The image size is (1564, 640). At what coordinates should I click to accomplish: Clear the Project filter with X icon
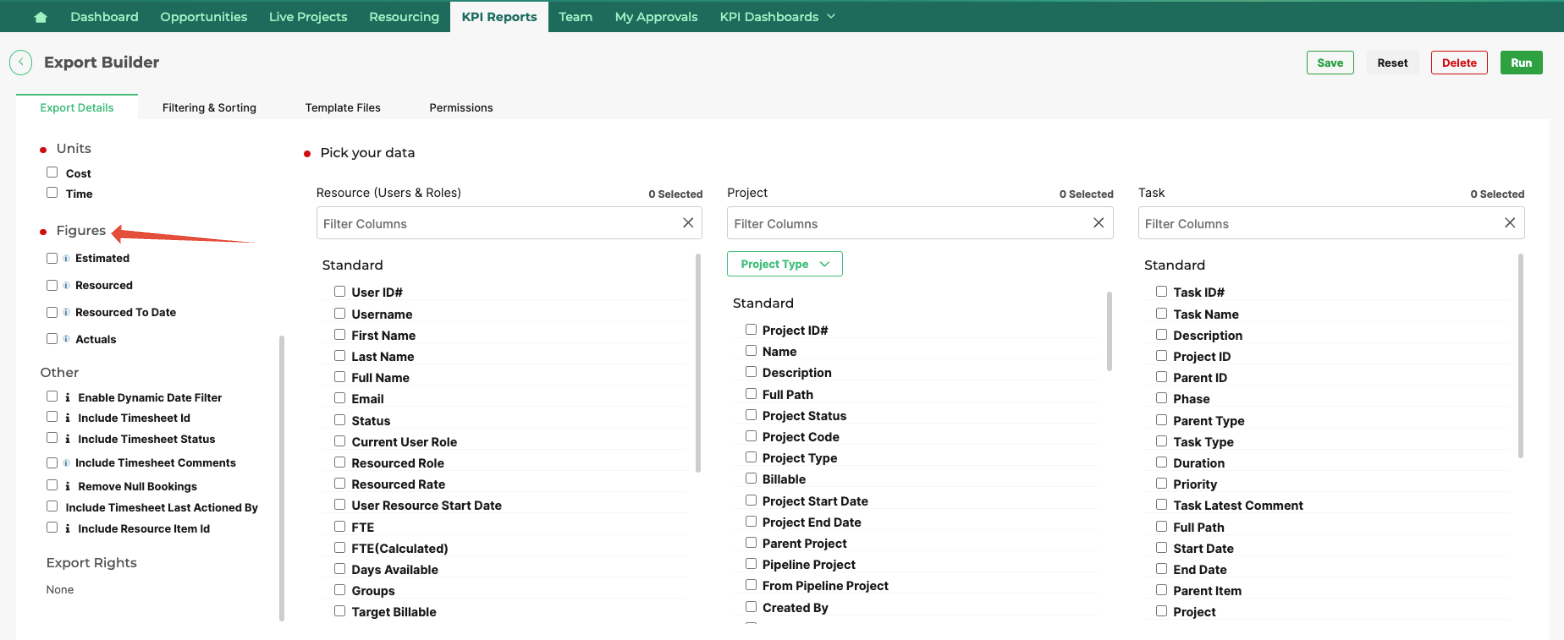(1099, 223)
